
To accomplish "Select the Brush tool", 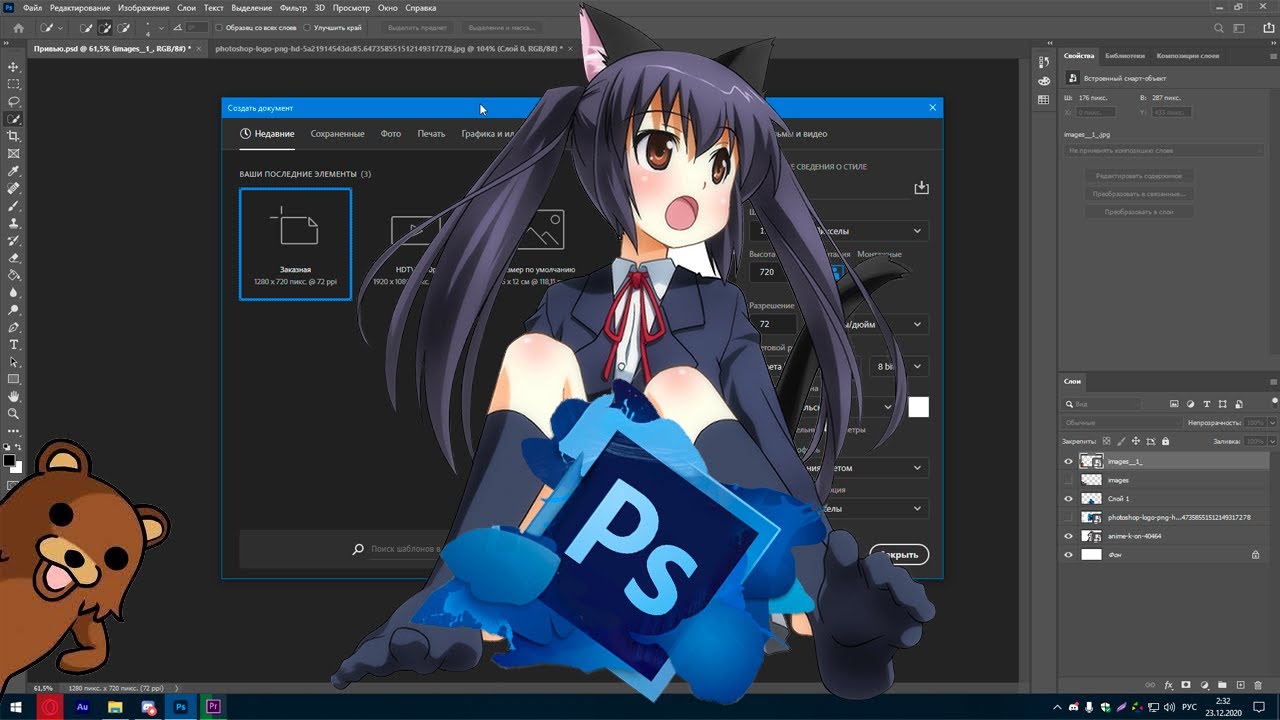I will point(14,206).
